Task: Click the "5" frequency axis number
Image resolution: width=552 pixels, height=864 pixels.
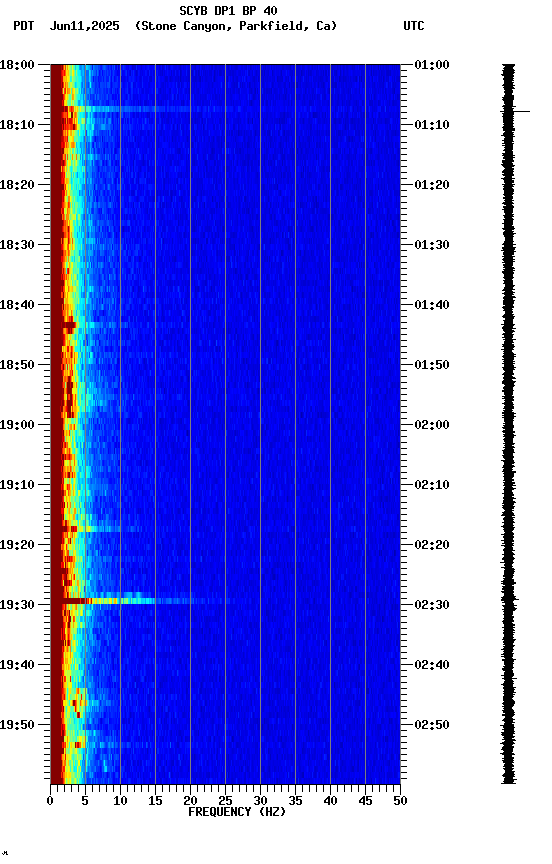Action: (85, 801)
